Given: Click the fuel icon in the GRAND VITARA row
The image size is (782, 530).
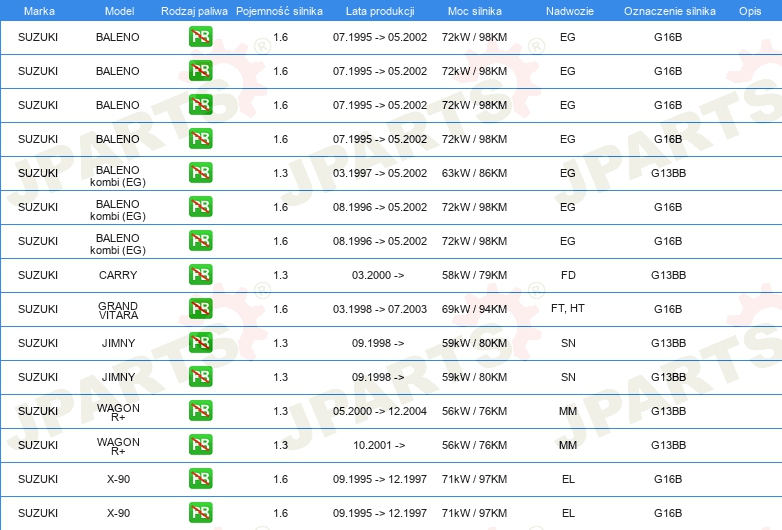Looking at the screenshot, I should 200,309.
